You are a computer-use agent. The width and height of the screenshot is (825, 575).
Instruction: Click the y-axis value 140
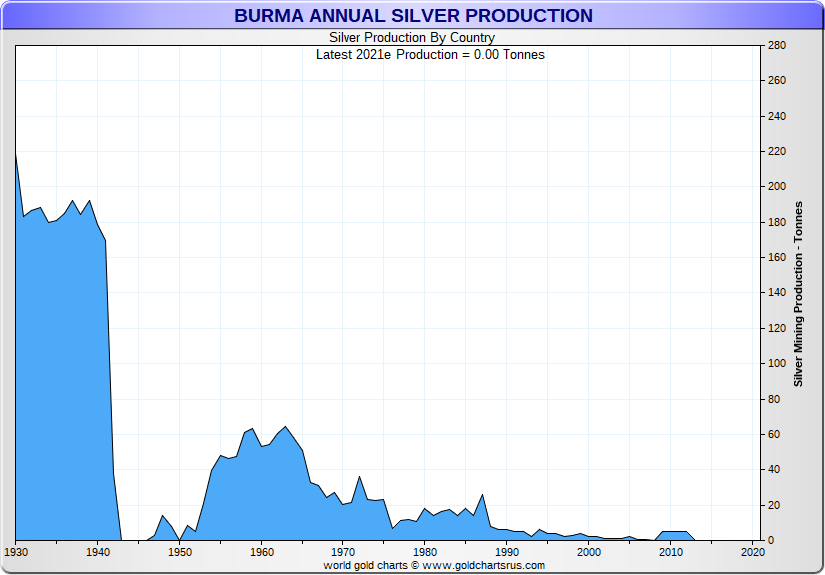[x=777, y=292]
